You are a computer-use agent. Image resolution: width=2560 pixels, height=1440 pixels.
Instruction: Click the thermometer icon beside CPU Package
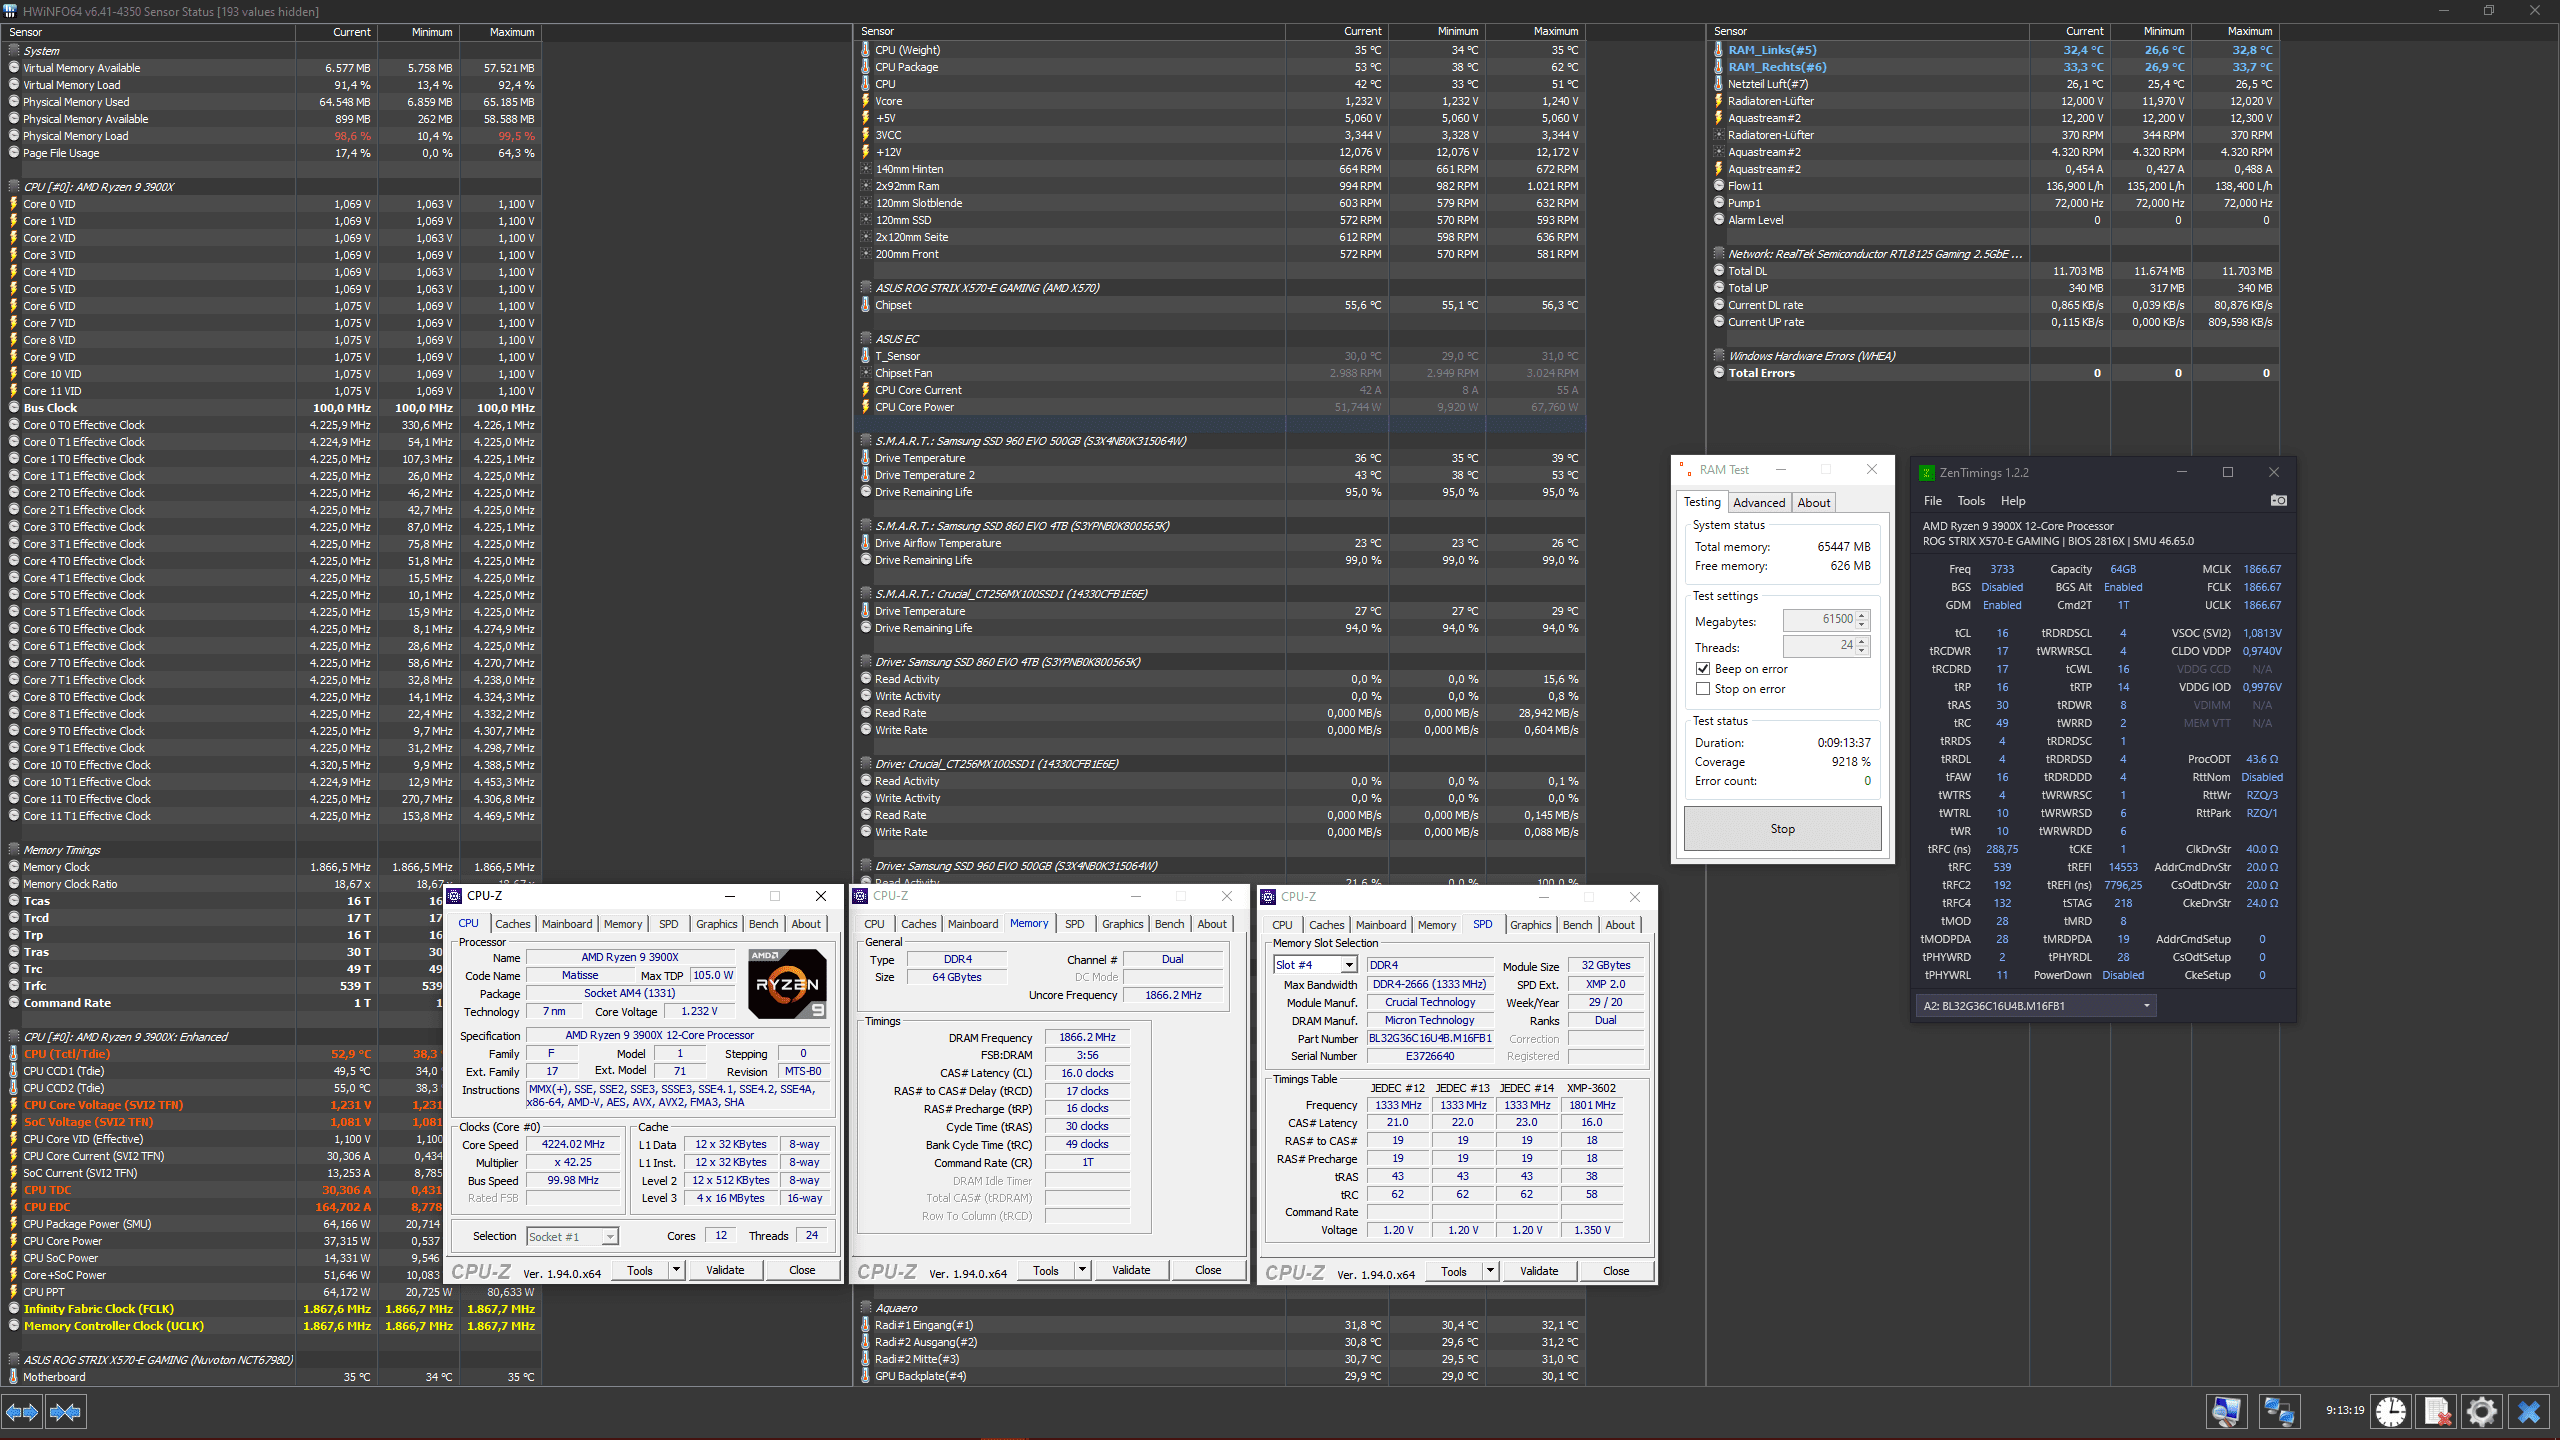[866, 67]
